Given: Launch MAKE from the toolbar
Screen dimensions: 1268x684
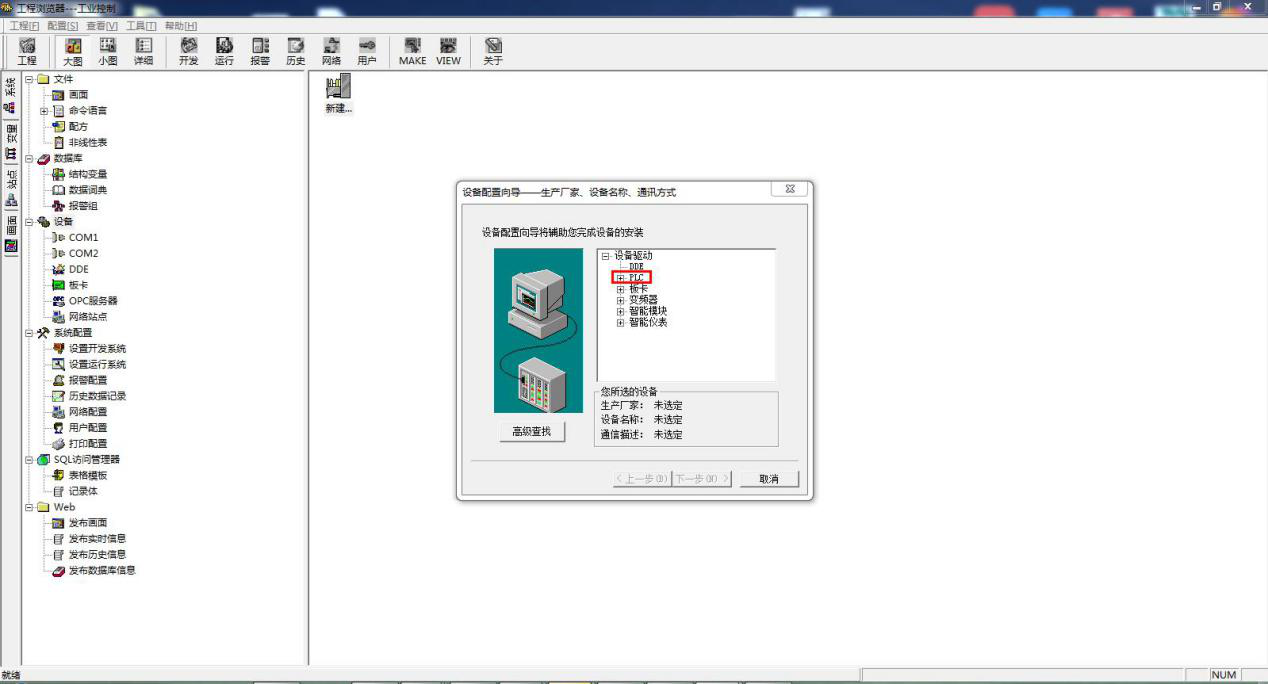Looking at the screenshot, I should (x=412, y=51).
